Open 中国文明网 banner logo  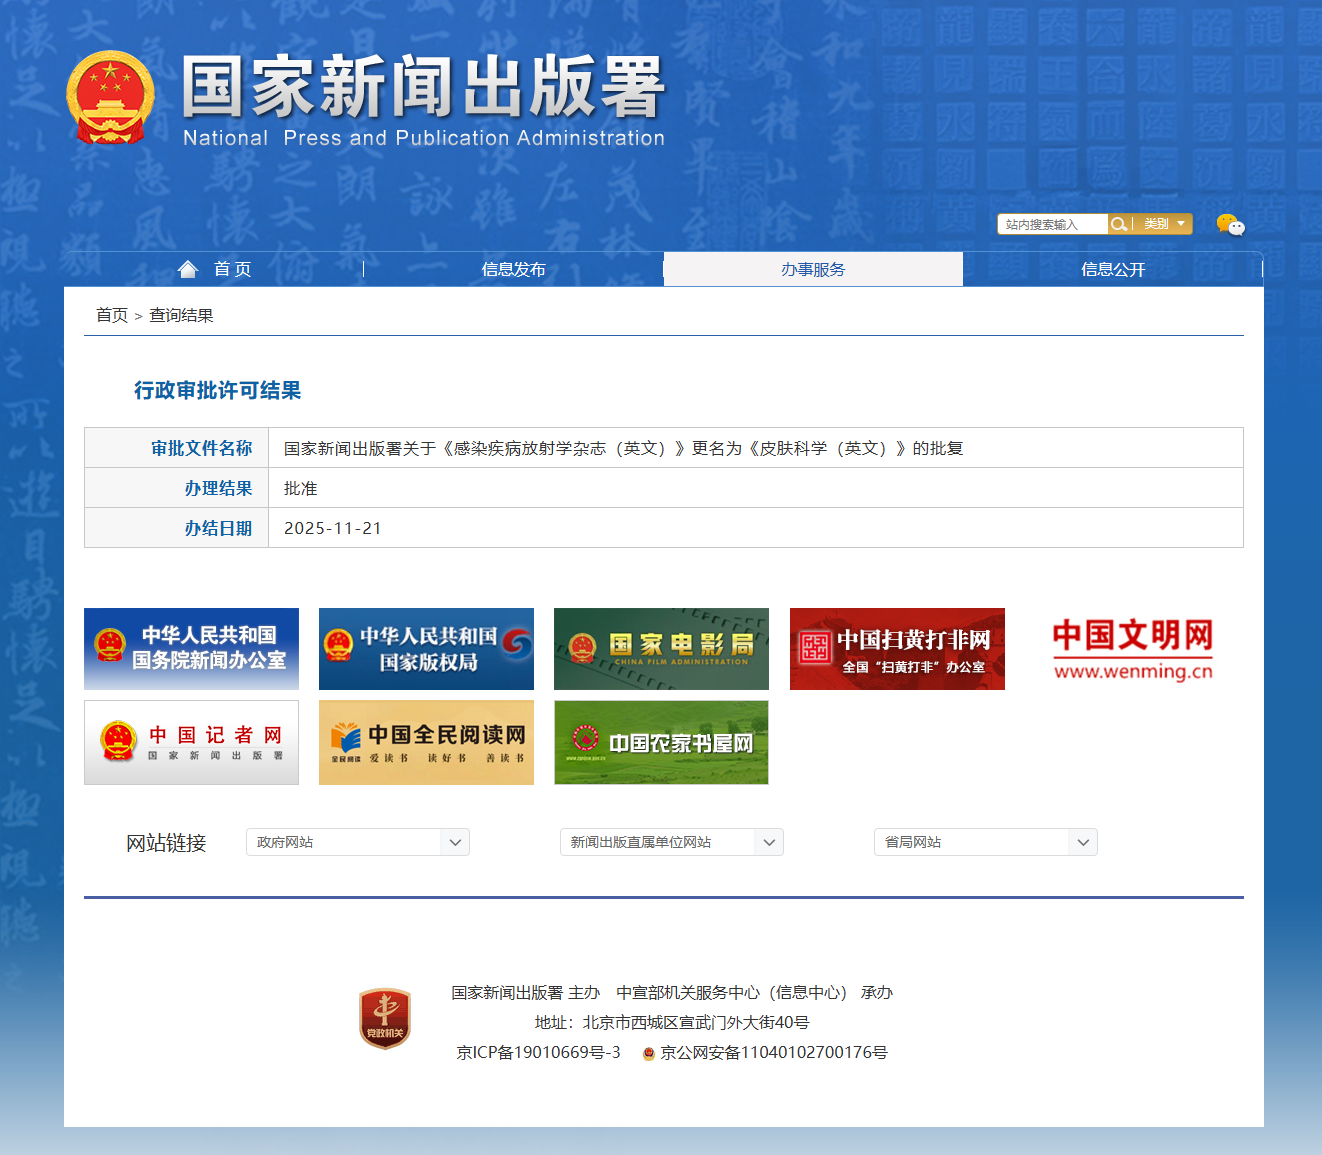point(1132,649)
